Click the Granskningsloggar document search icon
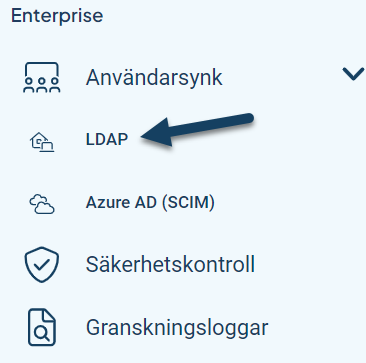Viewport: 366px width, 363px height. coord(42,327)
